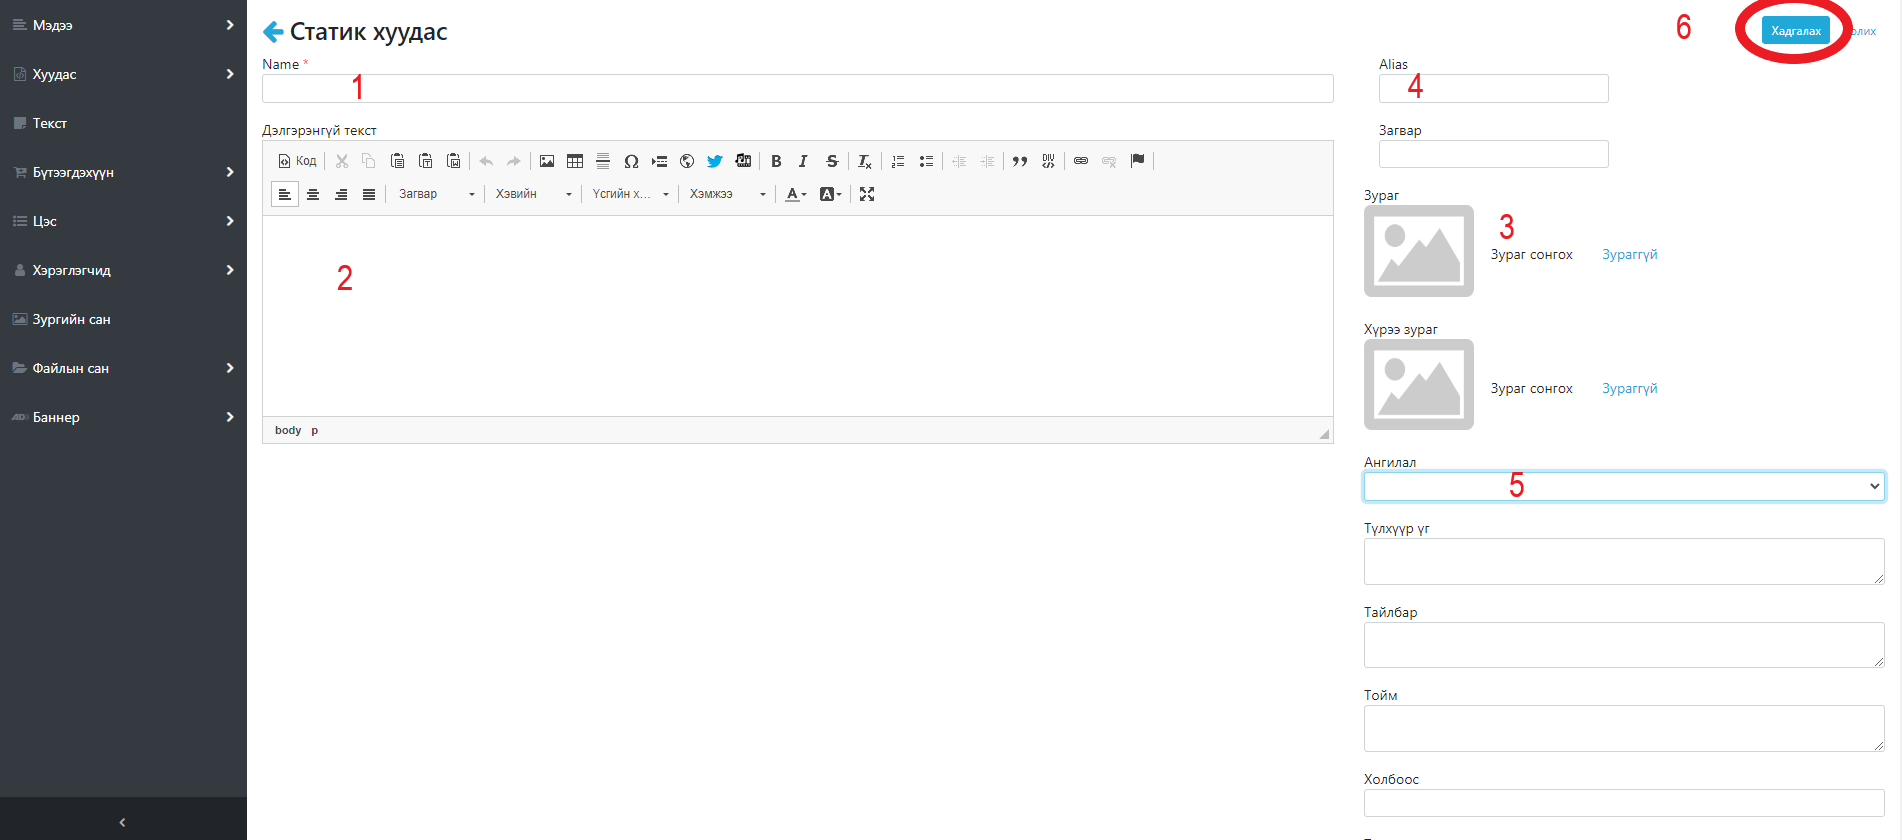Open the text color picker
The image size is (1902, 840).
[795, 194]
